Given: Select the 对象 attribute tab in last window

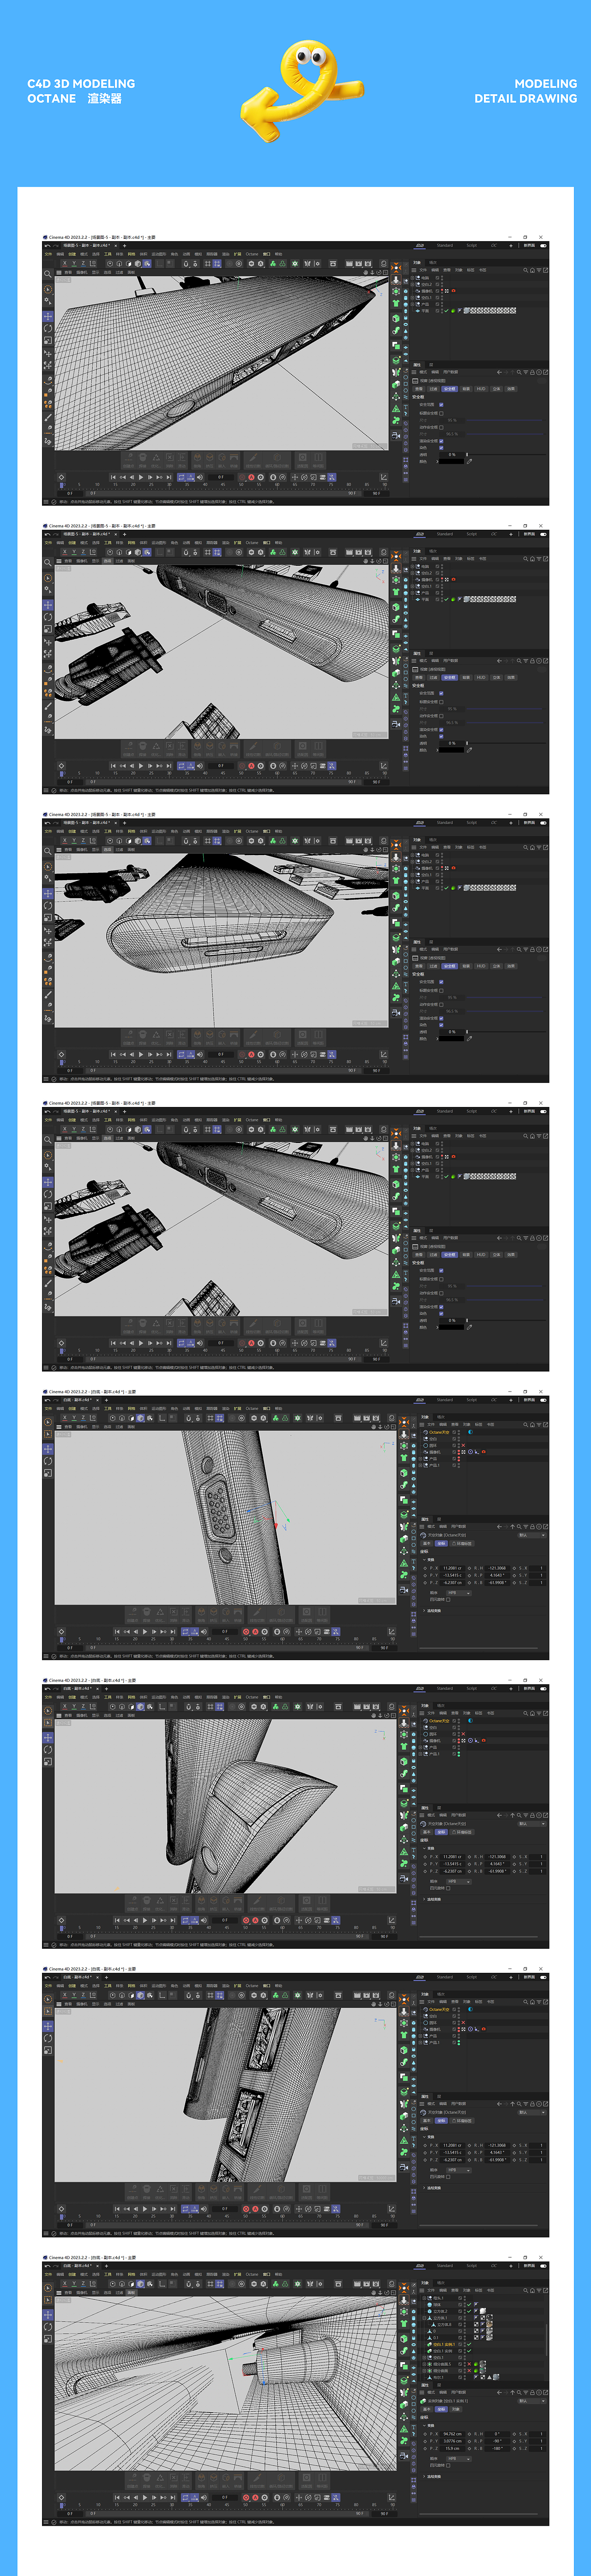Looking at the screenshot, I should pyautogui.click(x=456, y=2409).
